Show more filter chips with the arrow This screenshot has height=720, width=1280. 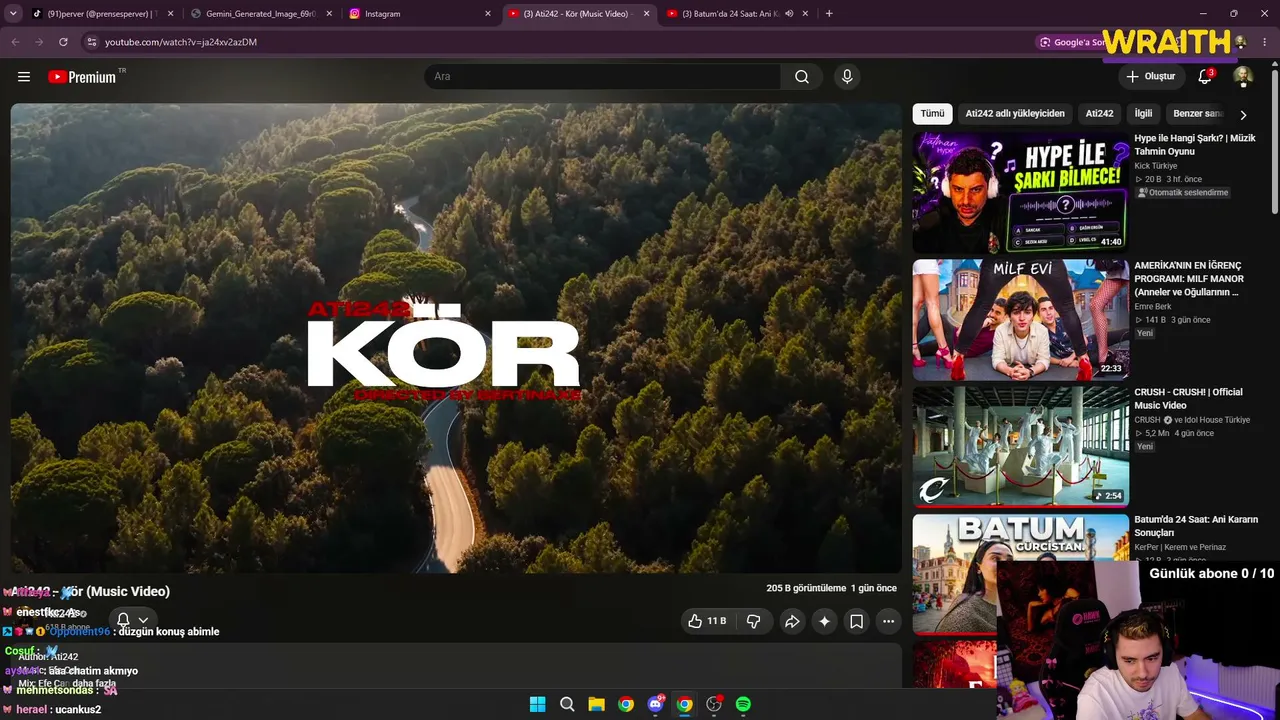click(x=1243, y=115)
